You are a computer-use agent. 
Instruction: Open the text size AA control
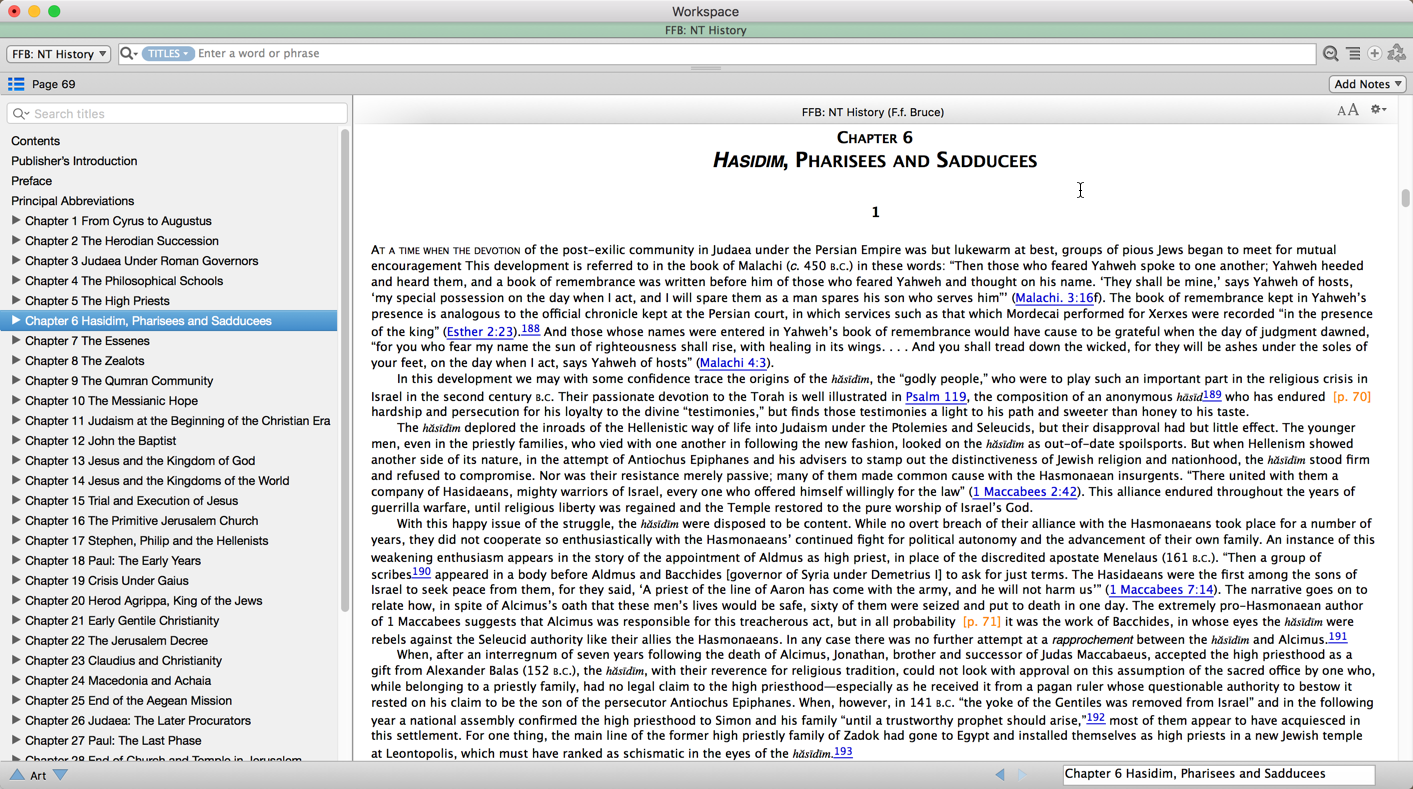(x=1348, y=110)
